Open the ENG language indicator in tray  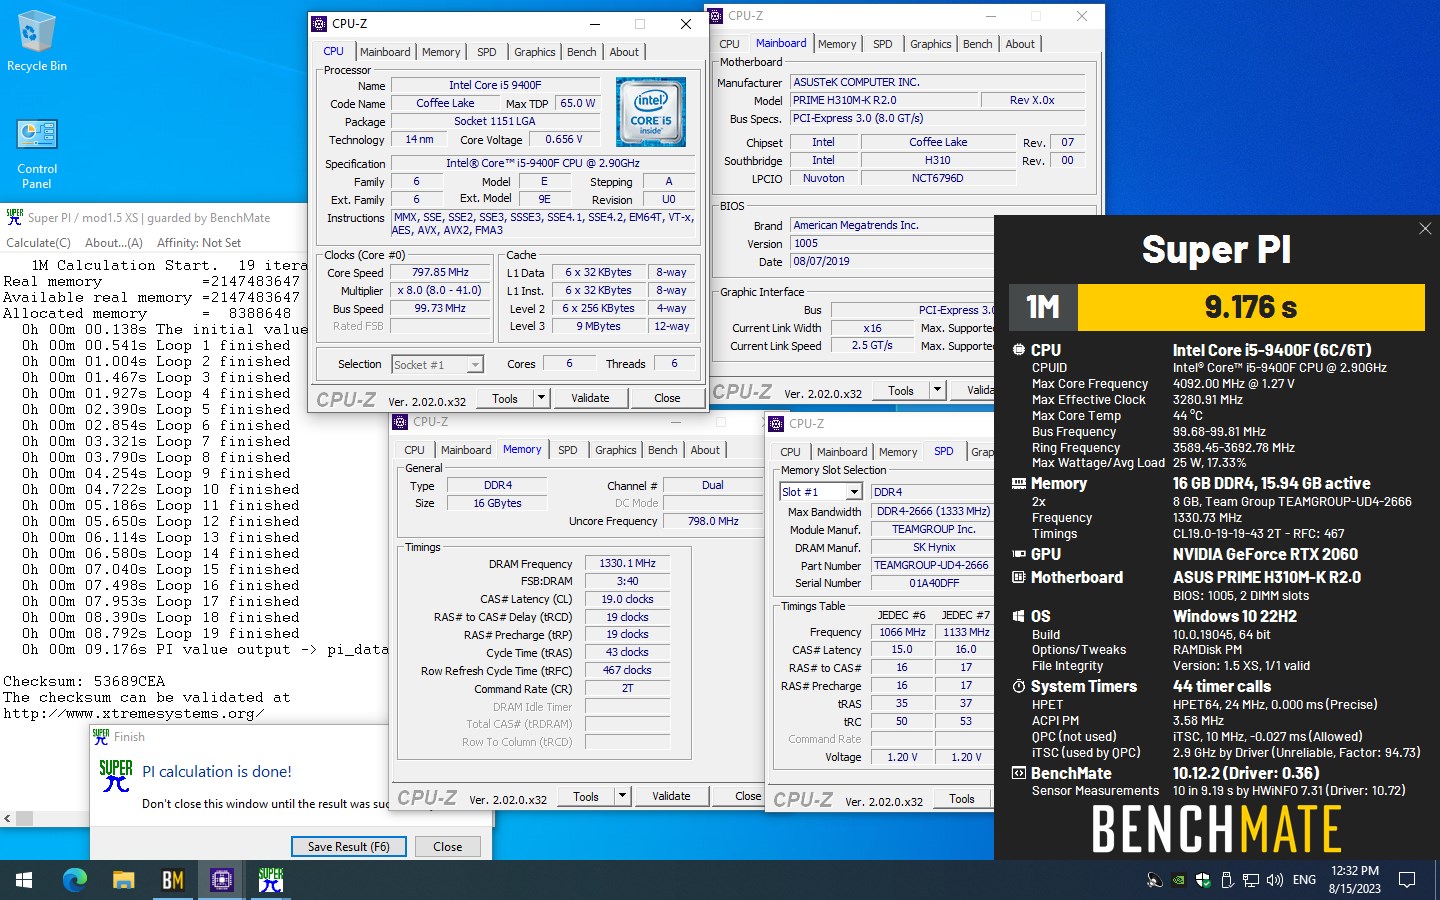pyautogui.click(x=1304, y=880)
